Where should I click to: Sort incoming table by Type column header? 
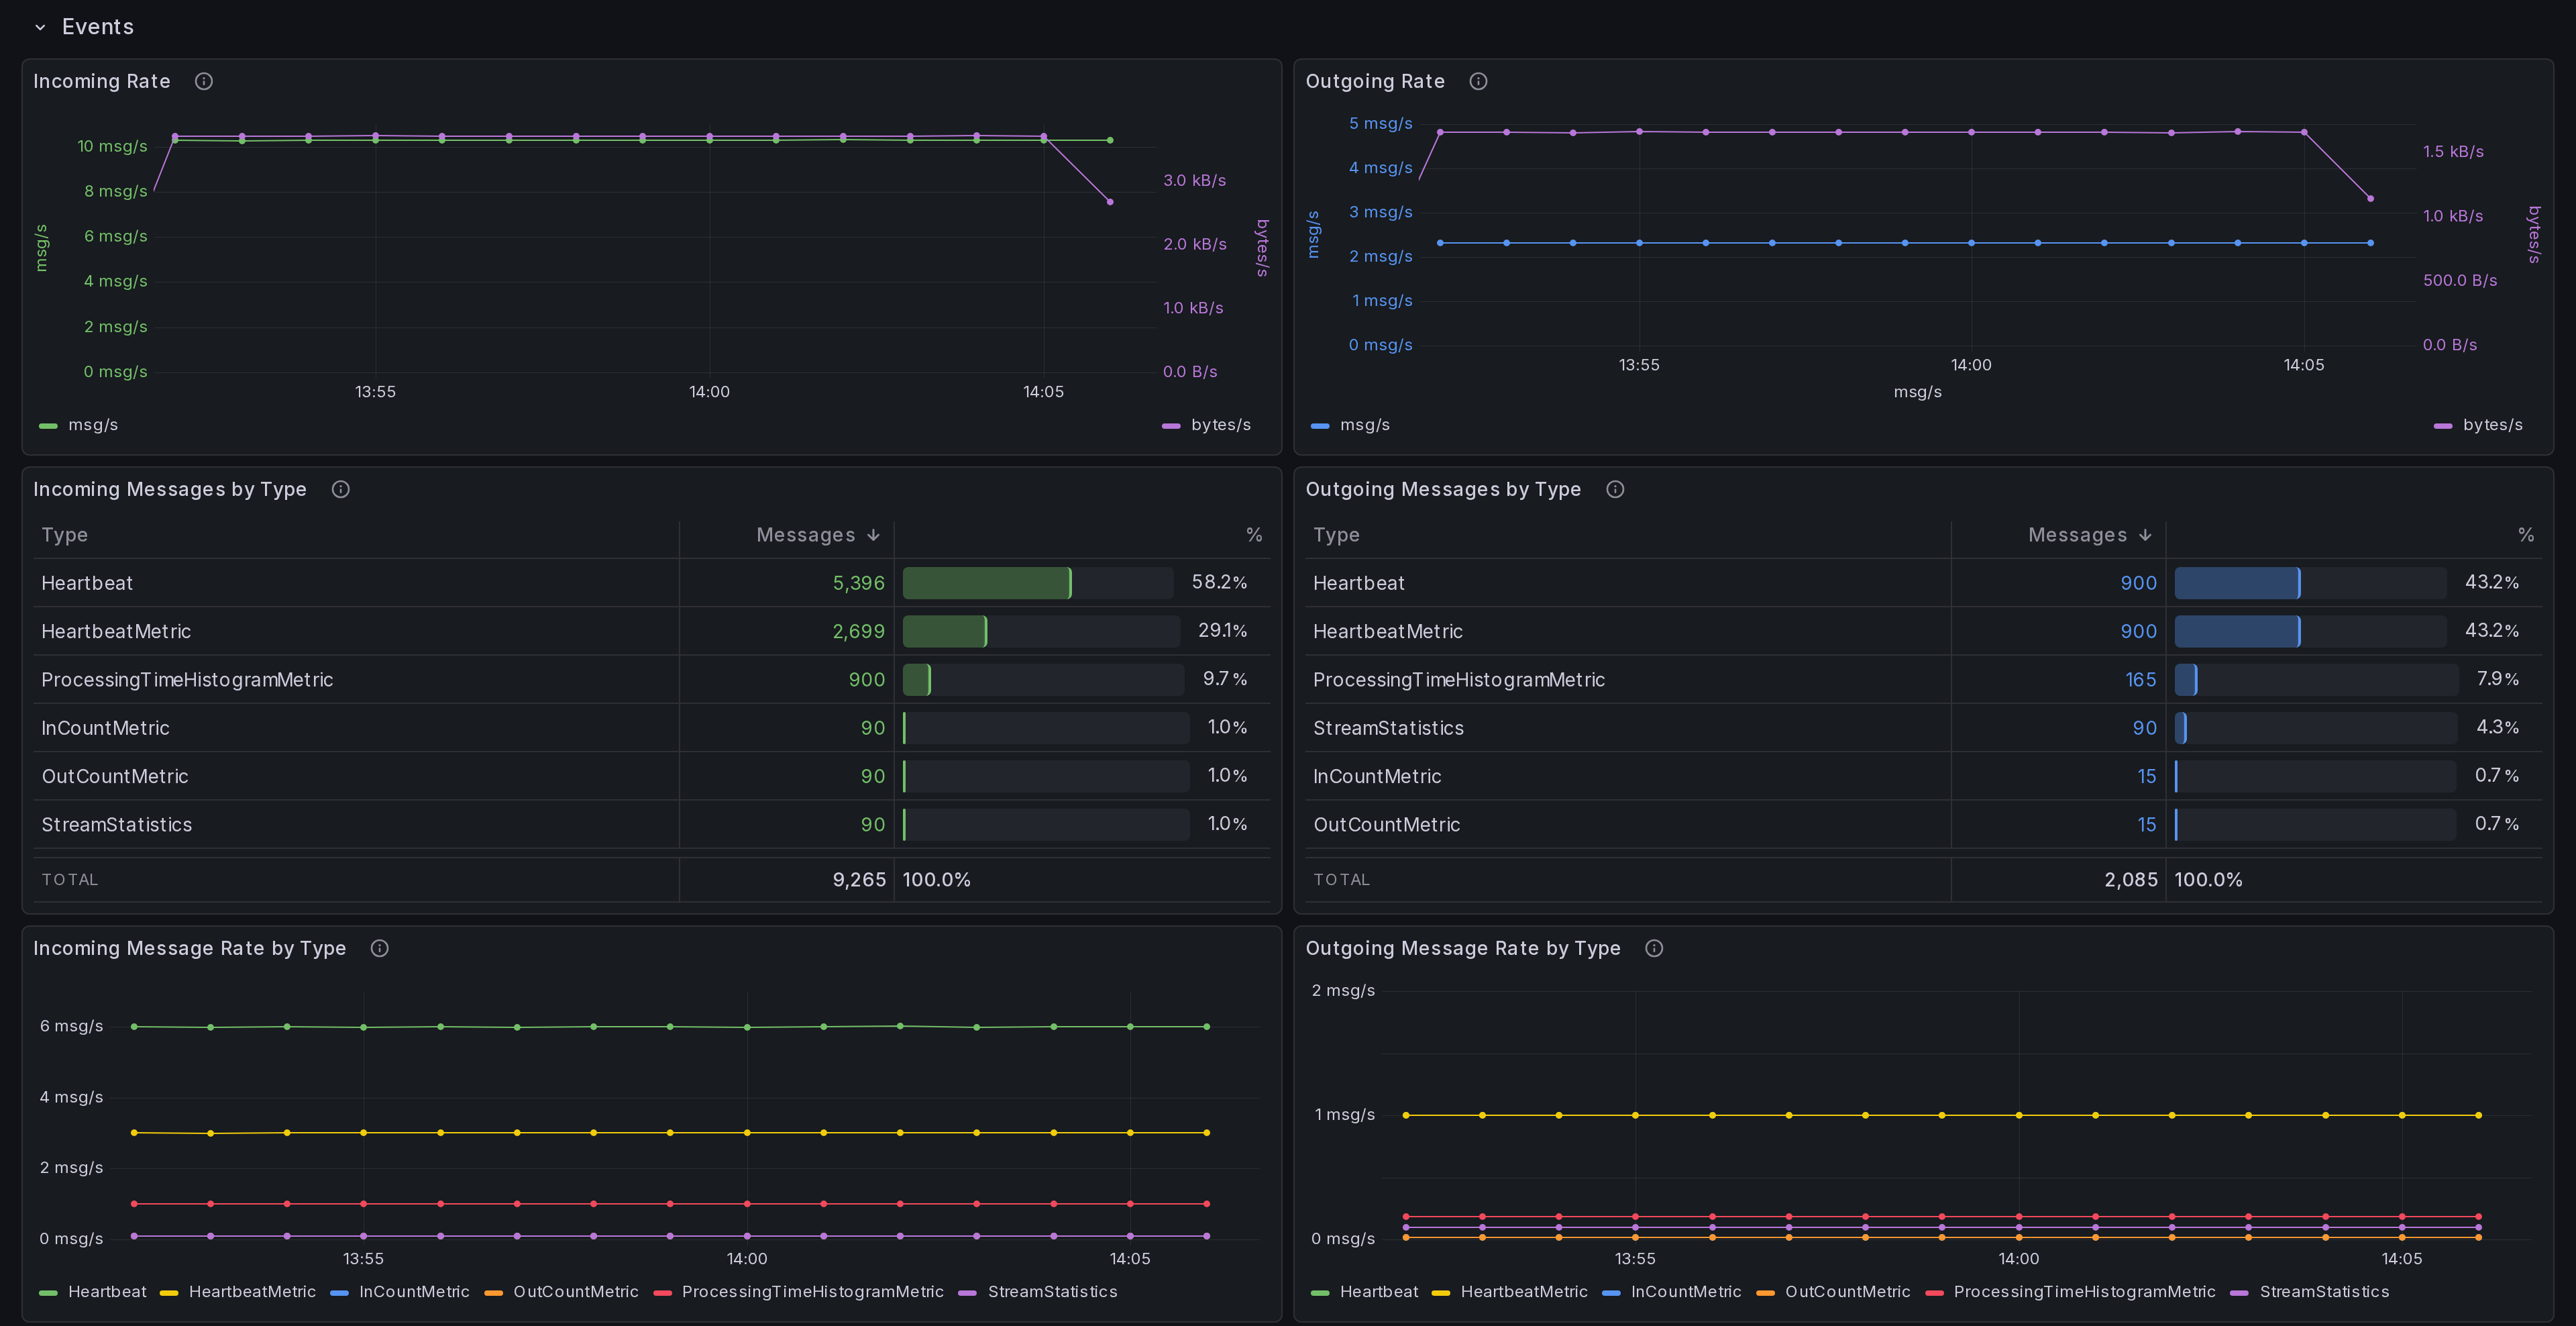65,535
